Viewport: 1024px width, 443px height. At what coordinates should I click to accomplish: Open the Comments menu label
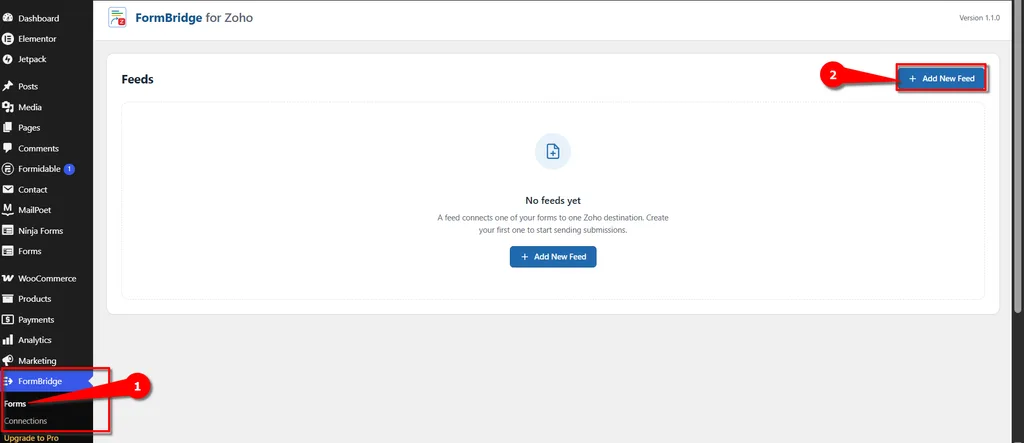pos(39,148)
